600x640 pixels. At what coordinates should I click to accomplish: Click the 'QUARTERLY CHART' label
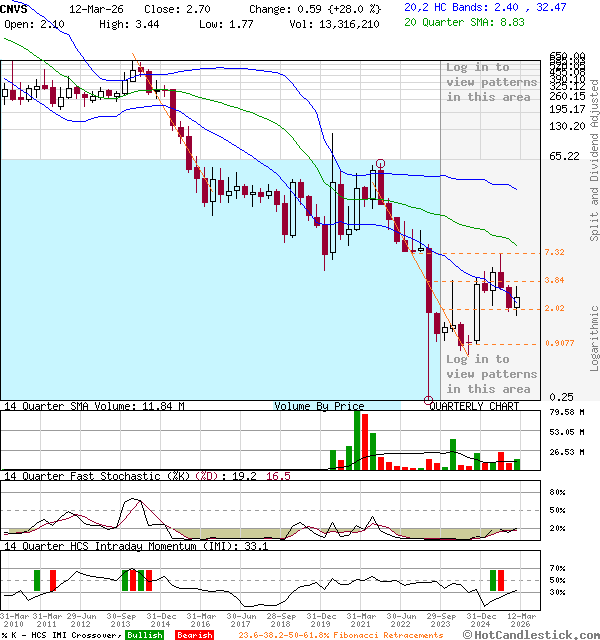click(474, 406)
